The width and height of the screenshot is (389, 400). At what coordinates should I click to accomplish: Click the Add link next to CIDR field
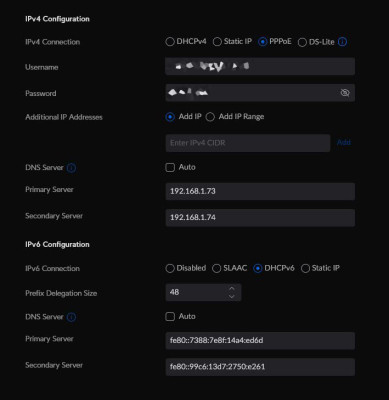pyautogui.click(x=344, y=142)
